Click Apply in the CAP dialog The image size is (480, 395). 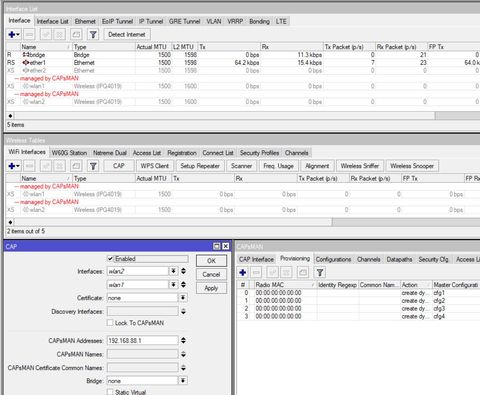coord(211,288)
